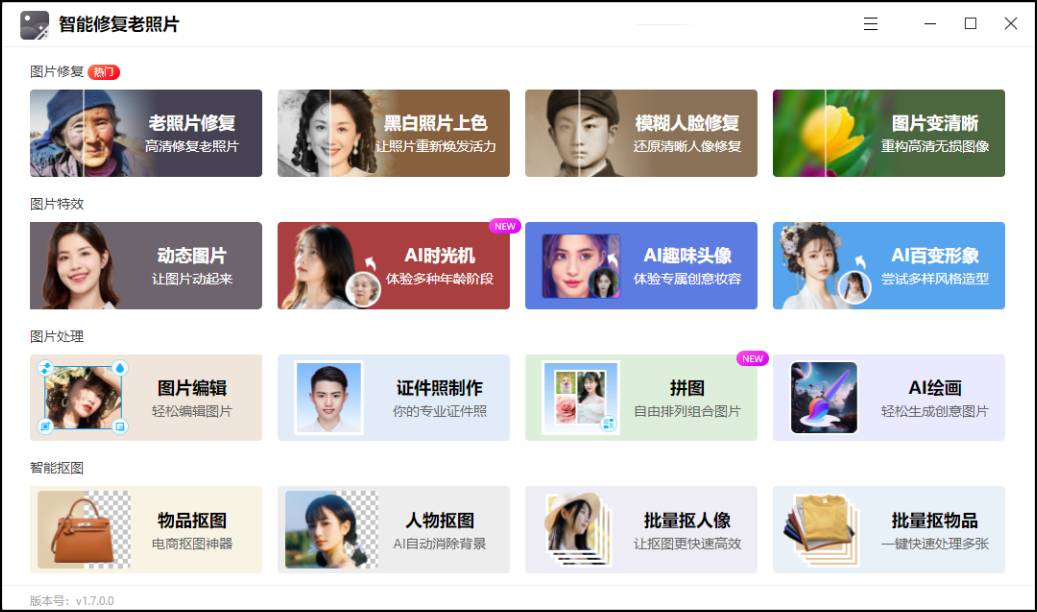Try AI百变形象 style tool
The image size is (1037, 612).
click(x=889, y=265)
